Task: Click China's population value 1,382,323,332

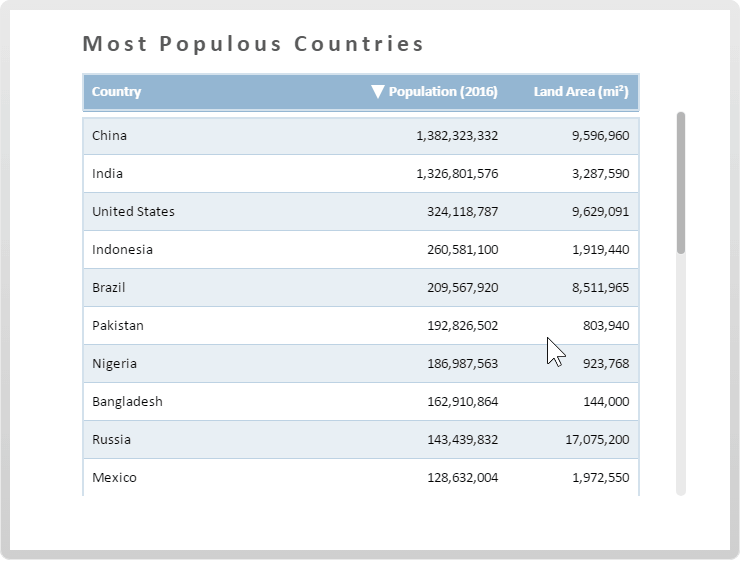Action: (x=457, y=136)
